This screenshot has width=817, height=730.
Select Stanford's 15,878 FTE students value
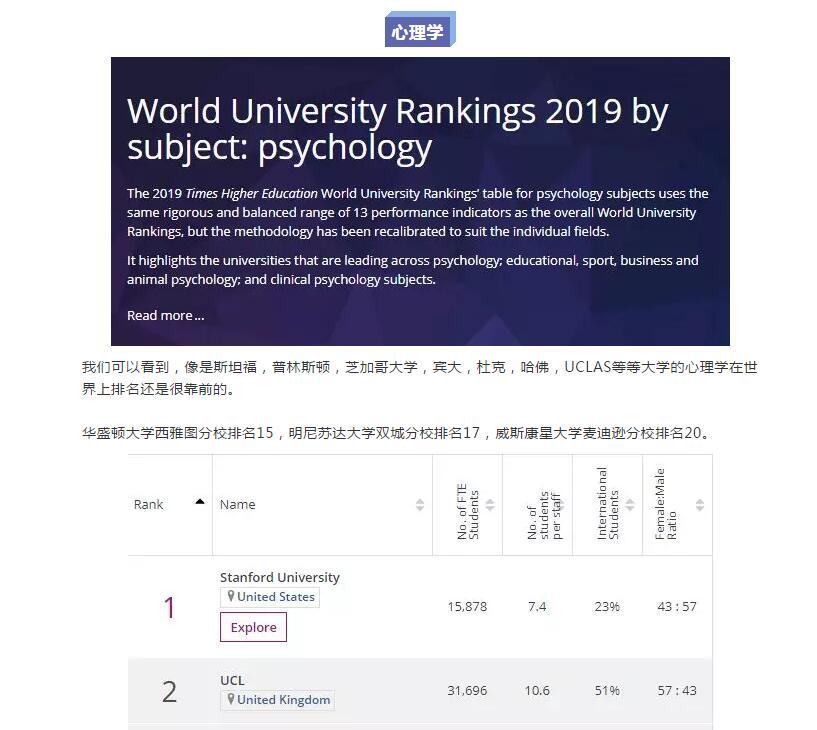click(467, 607)
